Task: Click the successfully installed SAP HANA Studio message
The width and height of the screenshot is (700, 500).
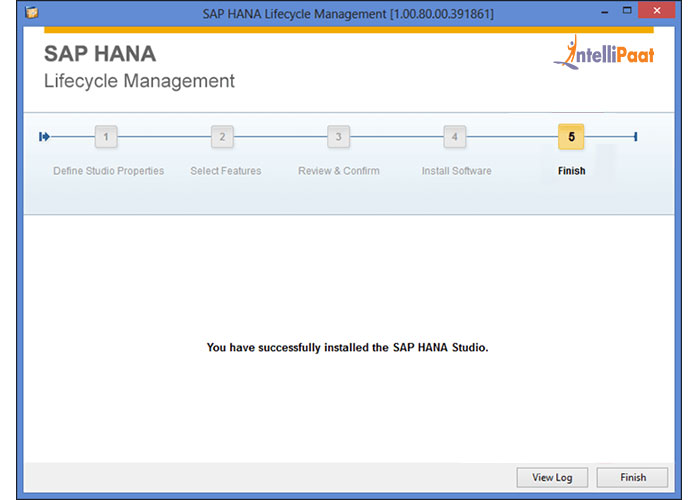Action: [x=347, y=347]
